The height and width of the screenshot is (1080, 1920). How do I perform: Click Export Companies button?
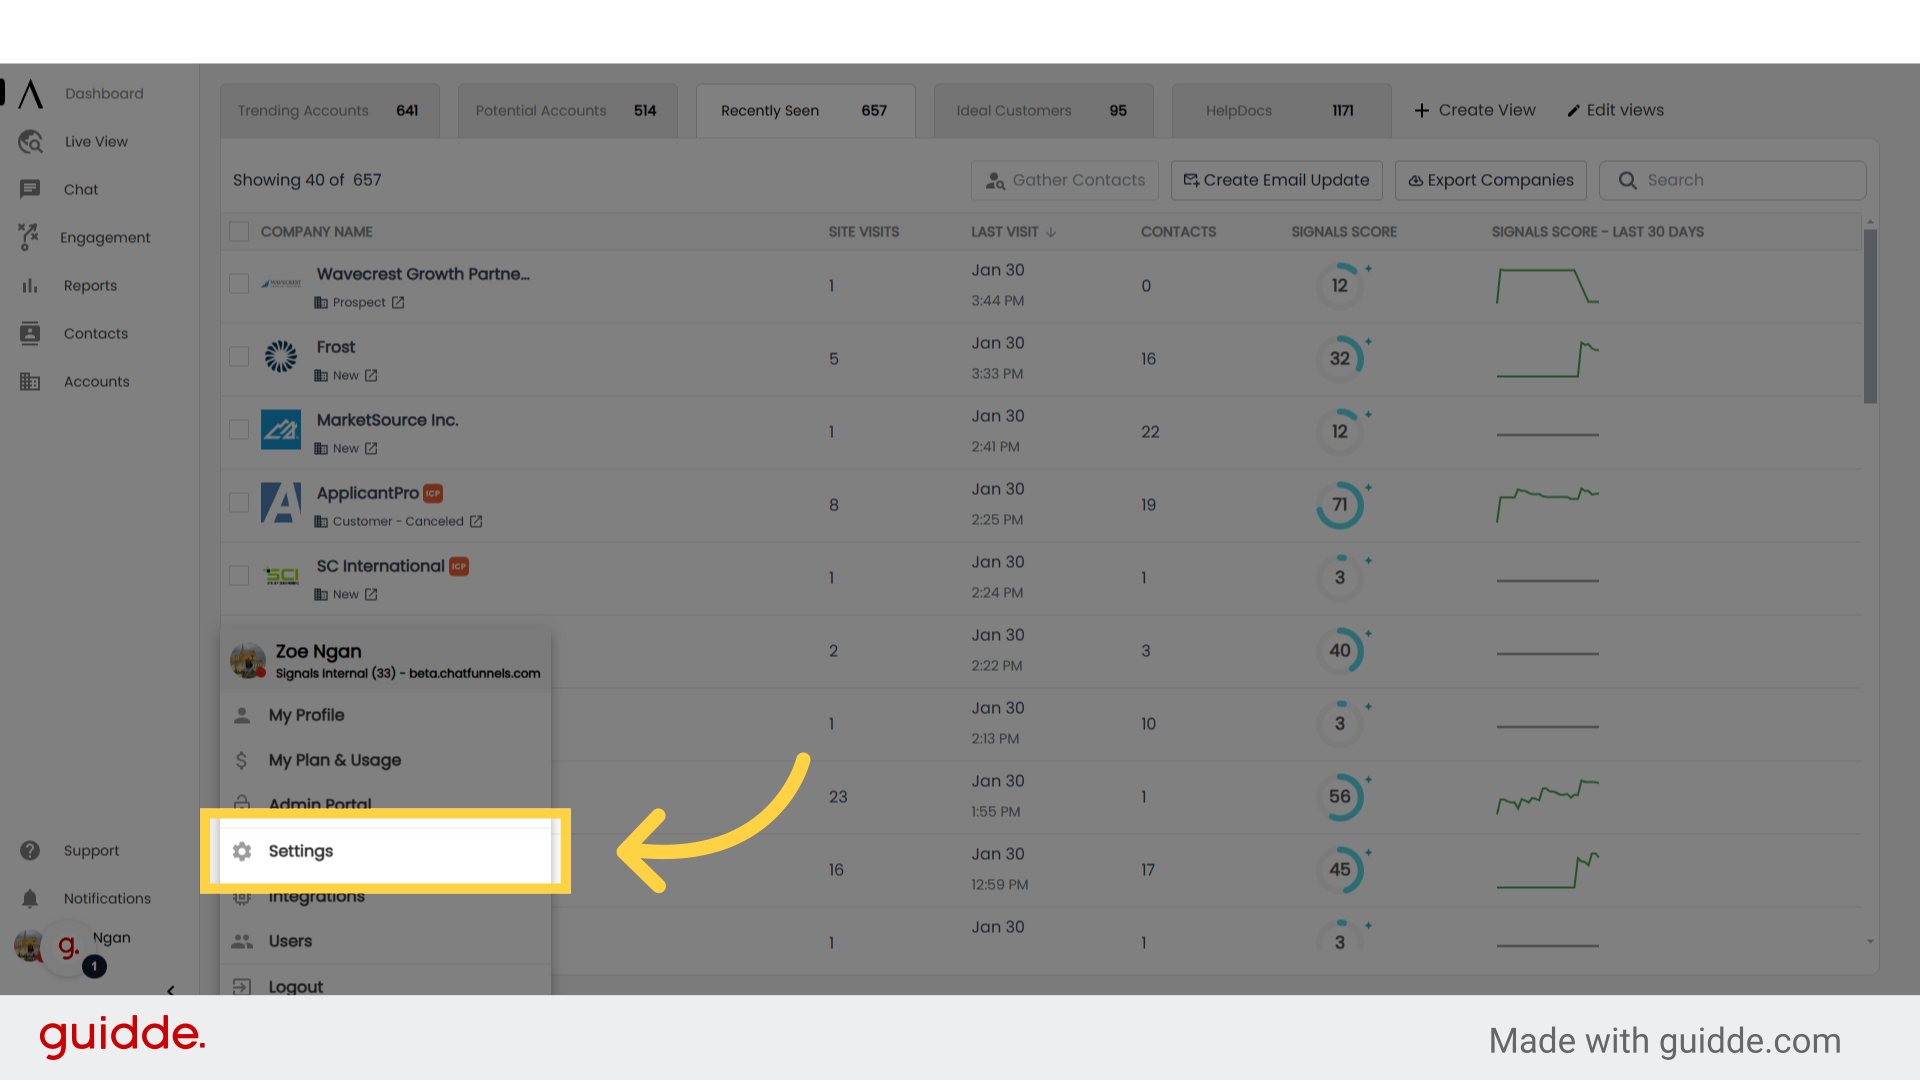(x=1491, y=181)
